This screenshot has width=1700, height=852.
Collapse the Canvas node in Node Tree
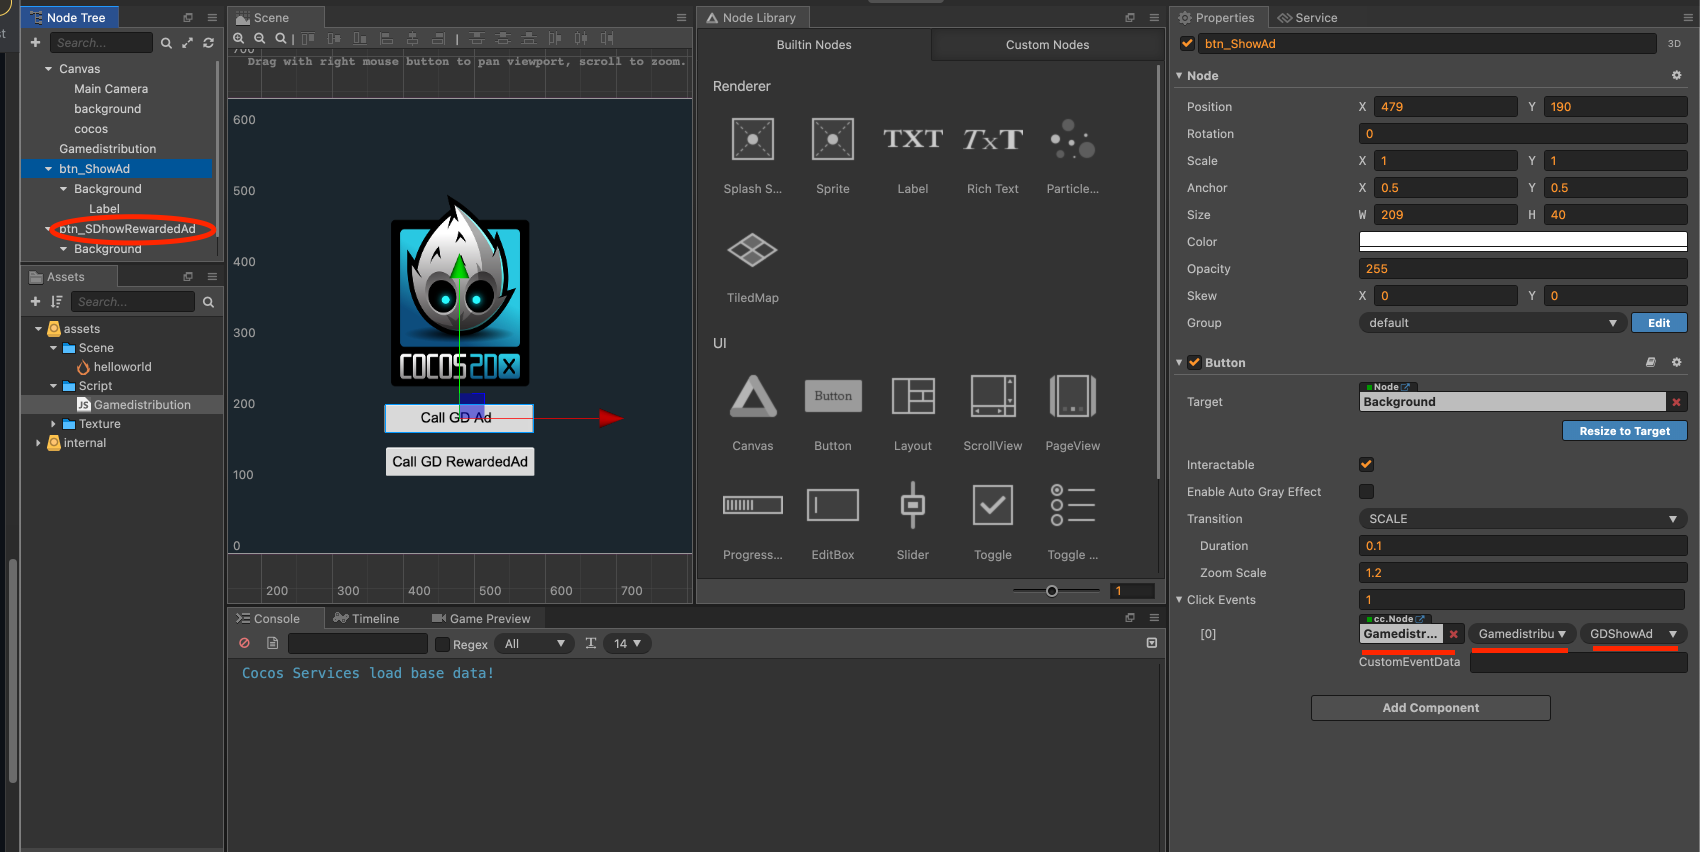(x=48, y=69)
